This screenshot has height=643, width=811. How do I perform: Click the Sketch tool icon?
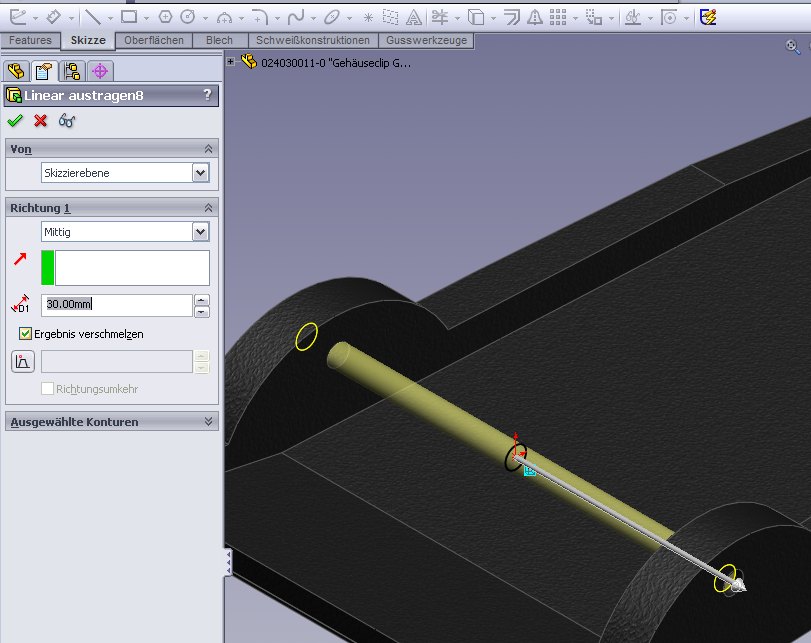coord(18,17)
